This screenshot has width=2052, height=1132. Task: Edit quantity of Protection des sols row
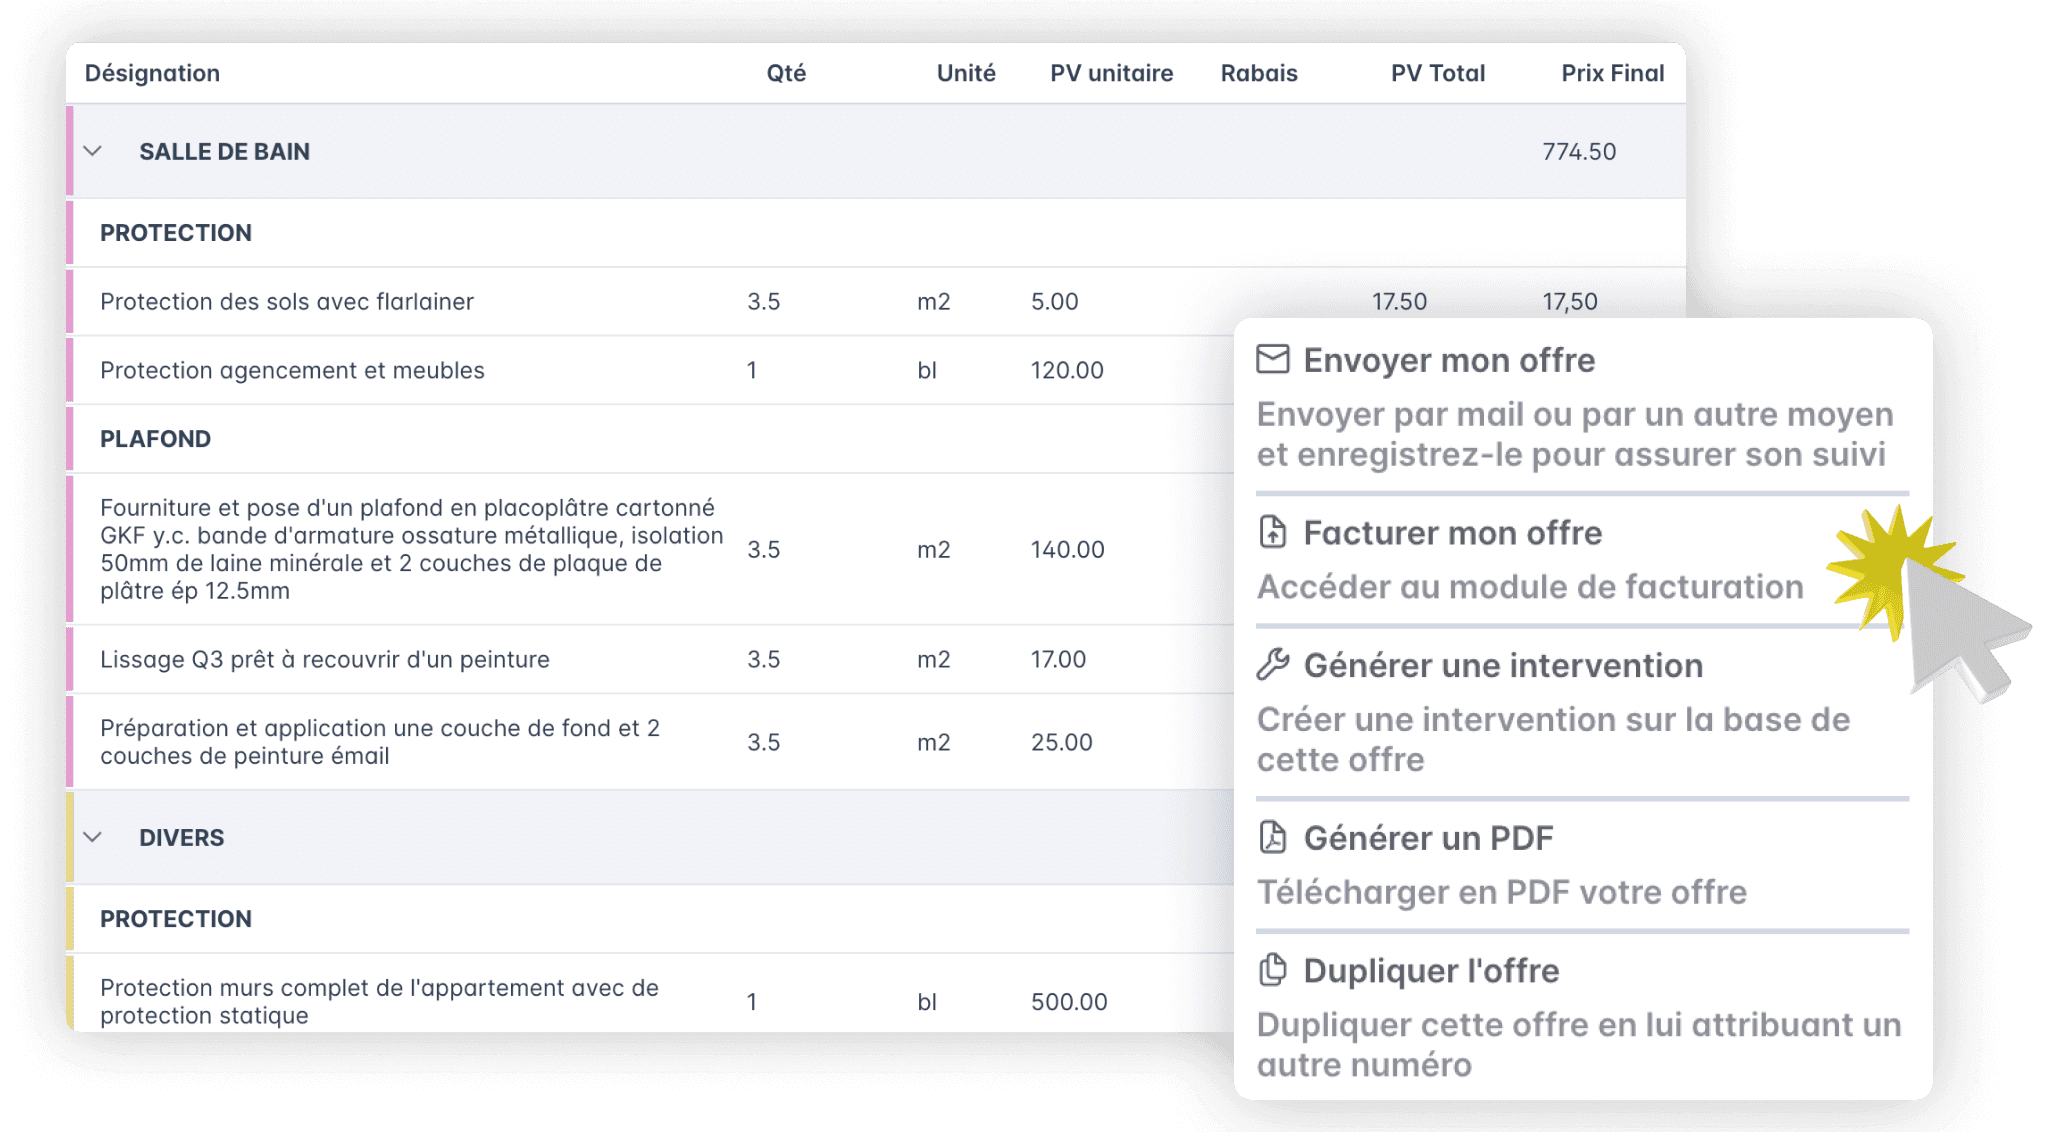coord(764,301)
